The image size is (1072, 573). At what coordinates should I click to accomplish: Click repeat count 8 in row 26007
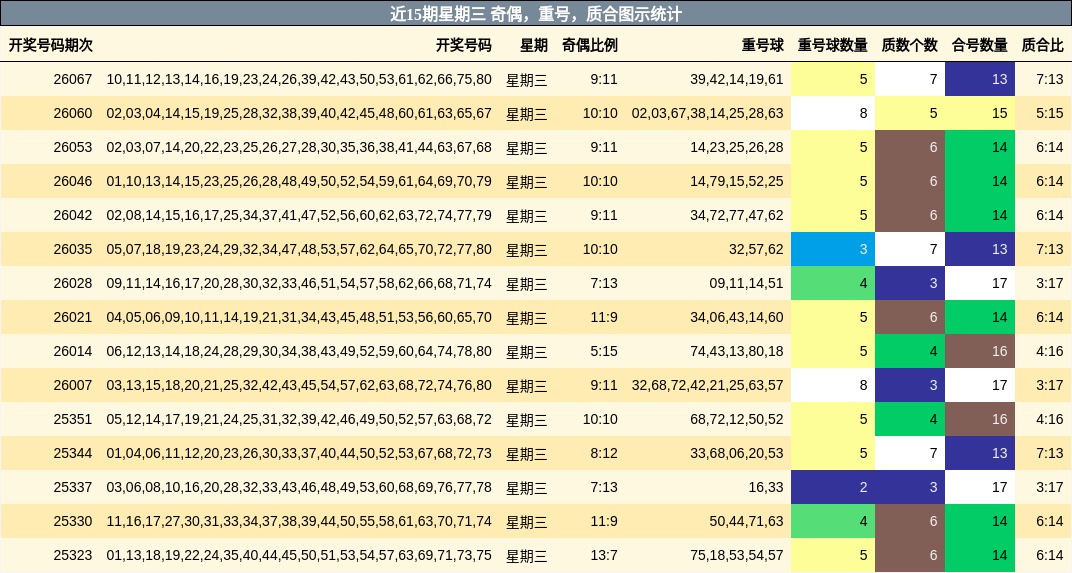833,386
